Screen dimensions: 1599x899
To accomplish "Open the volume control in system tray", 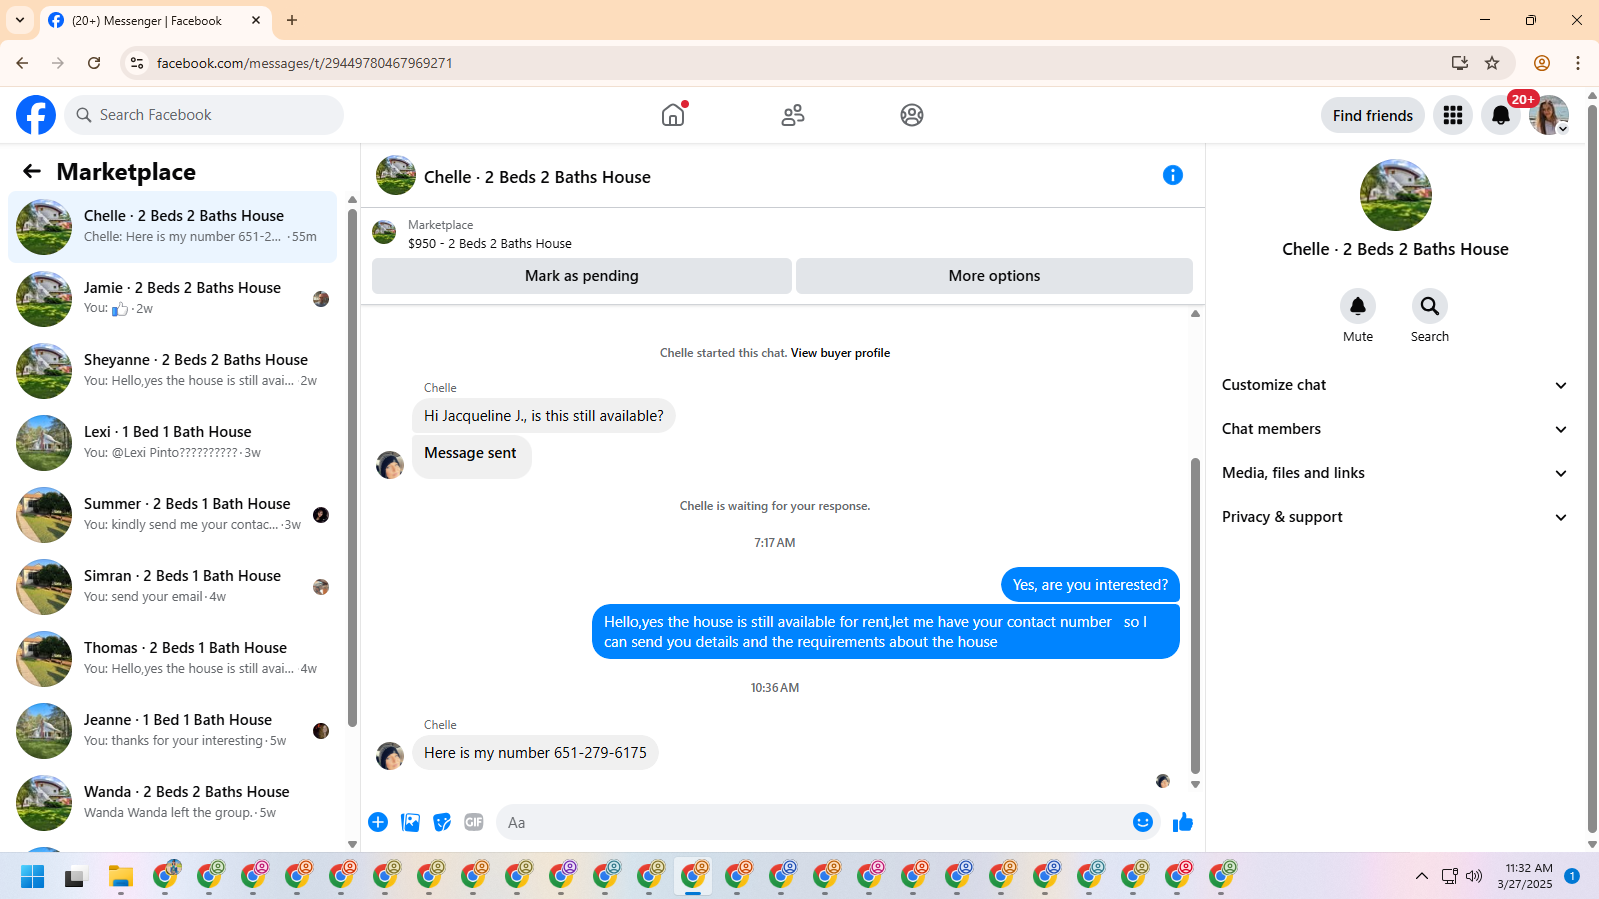I will pos(1474,877).
